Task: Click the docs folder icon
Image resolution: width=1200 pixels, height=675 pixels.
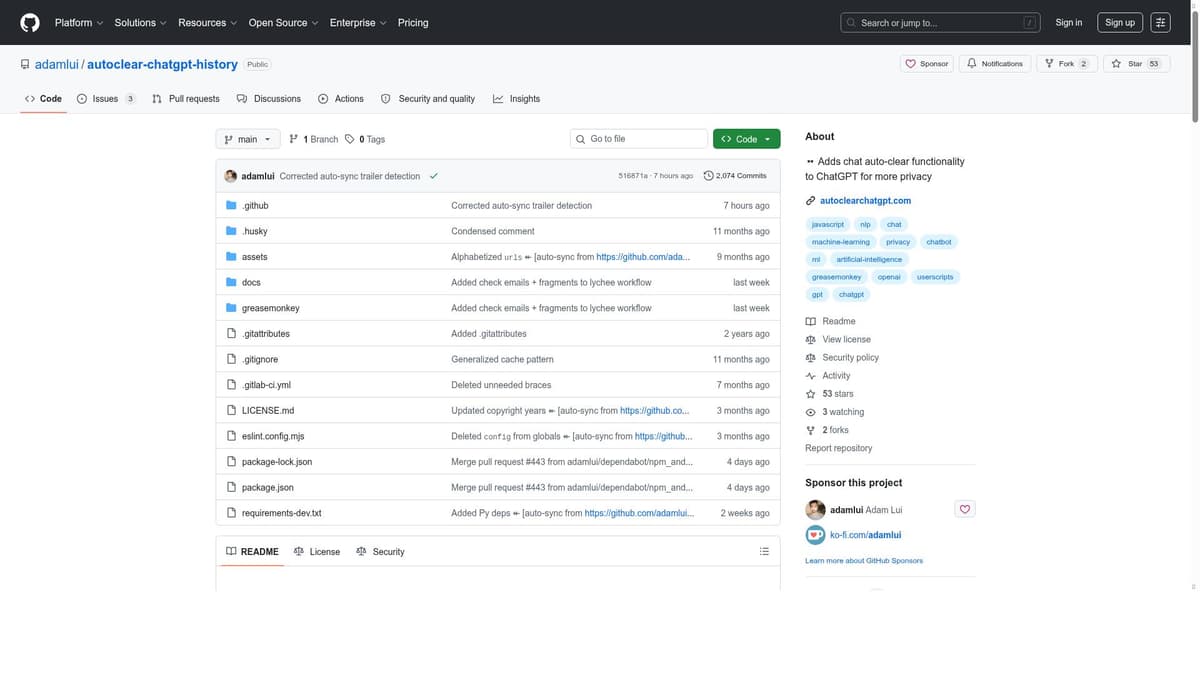Action: click(x=231, y=282)
